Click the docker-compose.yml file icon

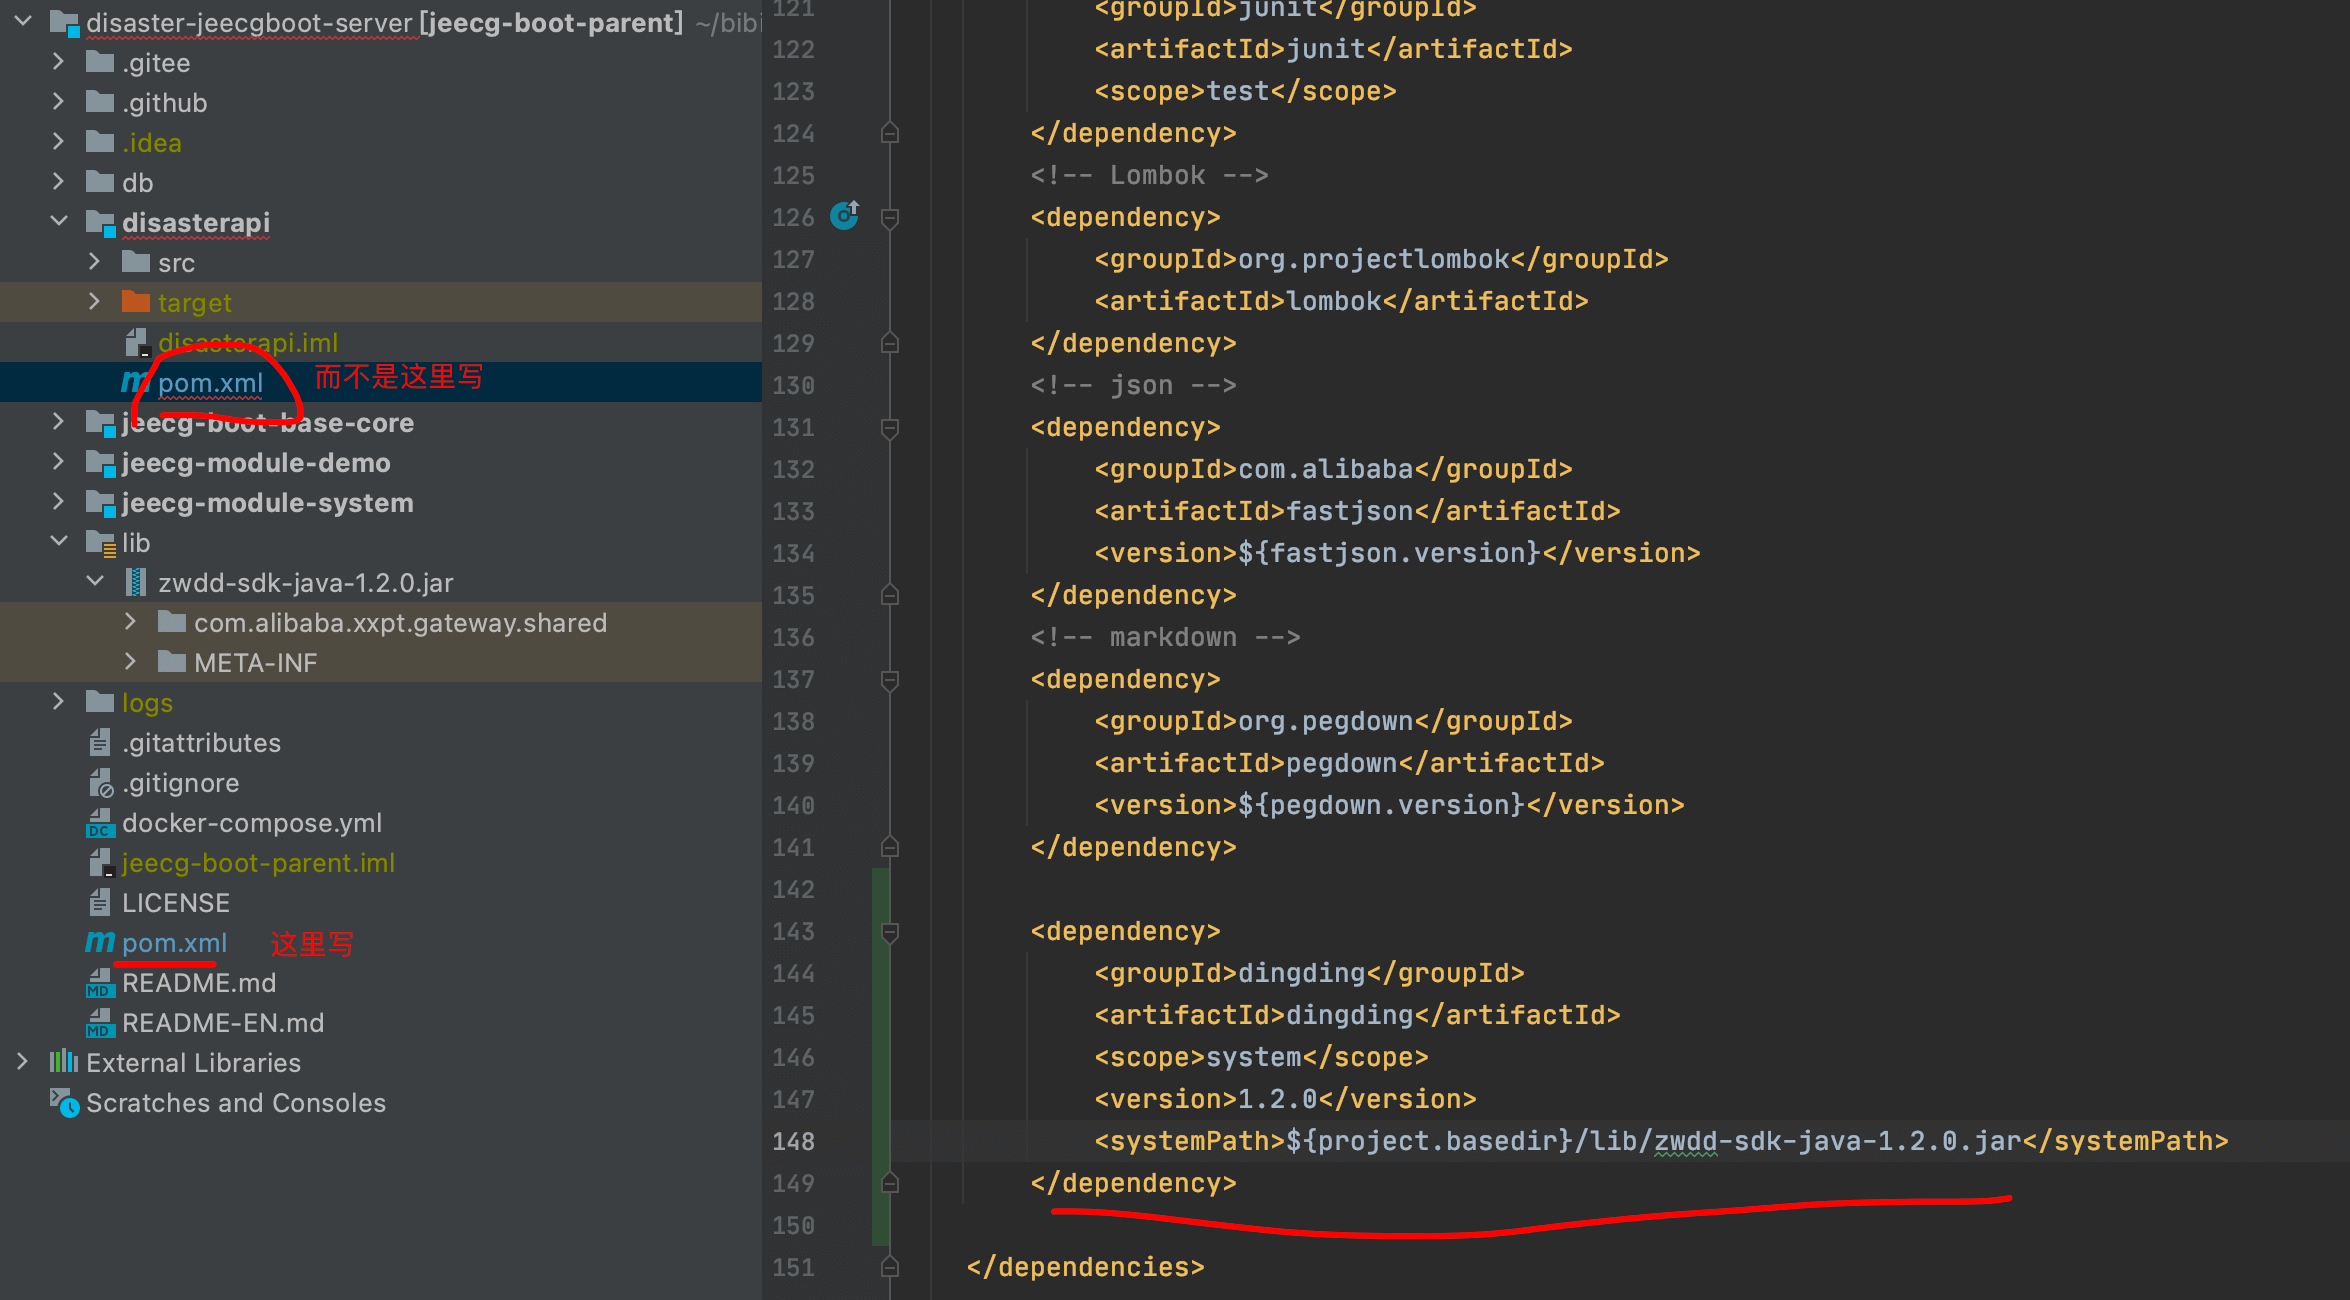(x=100, y=823)
